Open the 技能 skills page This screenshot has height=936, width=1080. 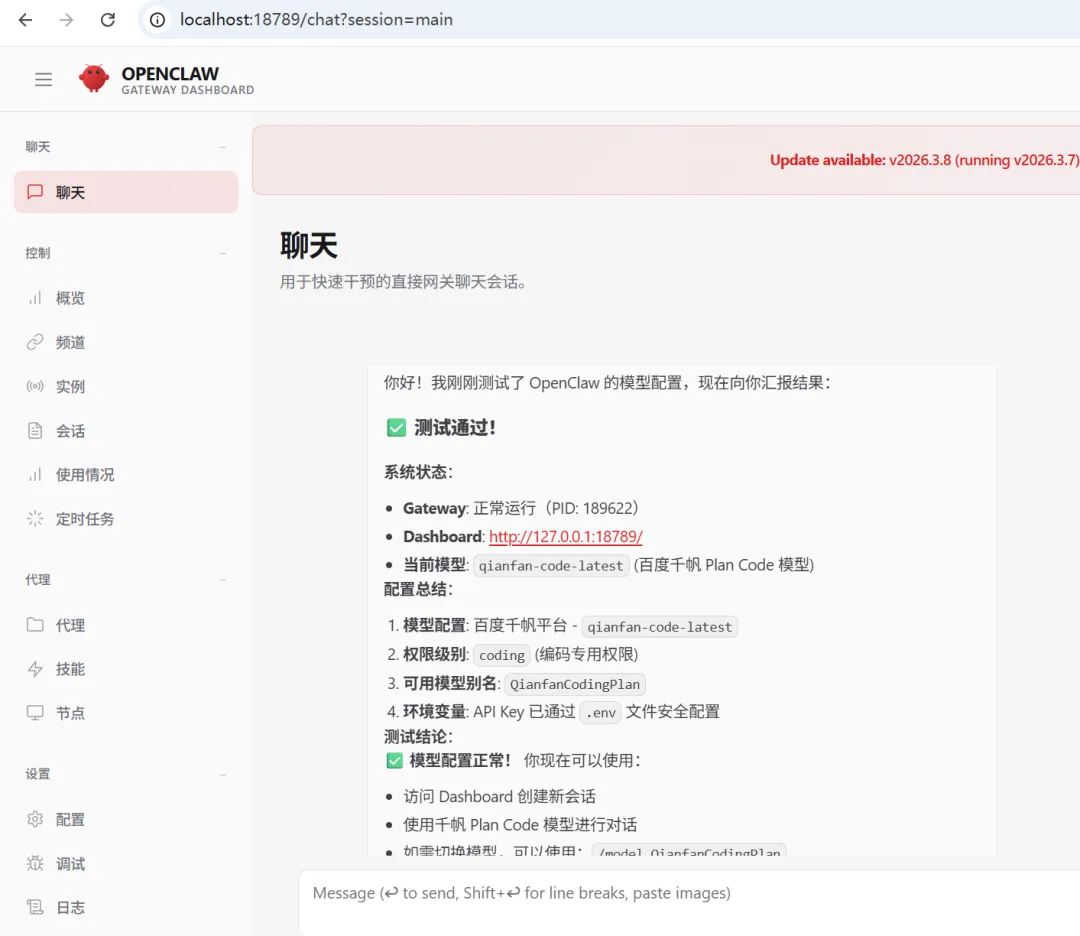[126, 669]
